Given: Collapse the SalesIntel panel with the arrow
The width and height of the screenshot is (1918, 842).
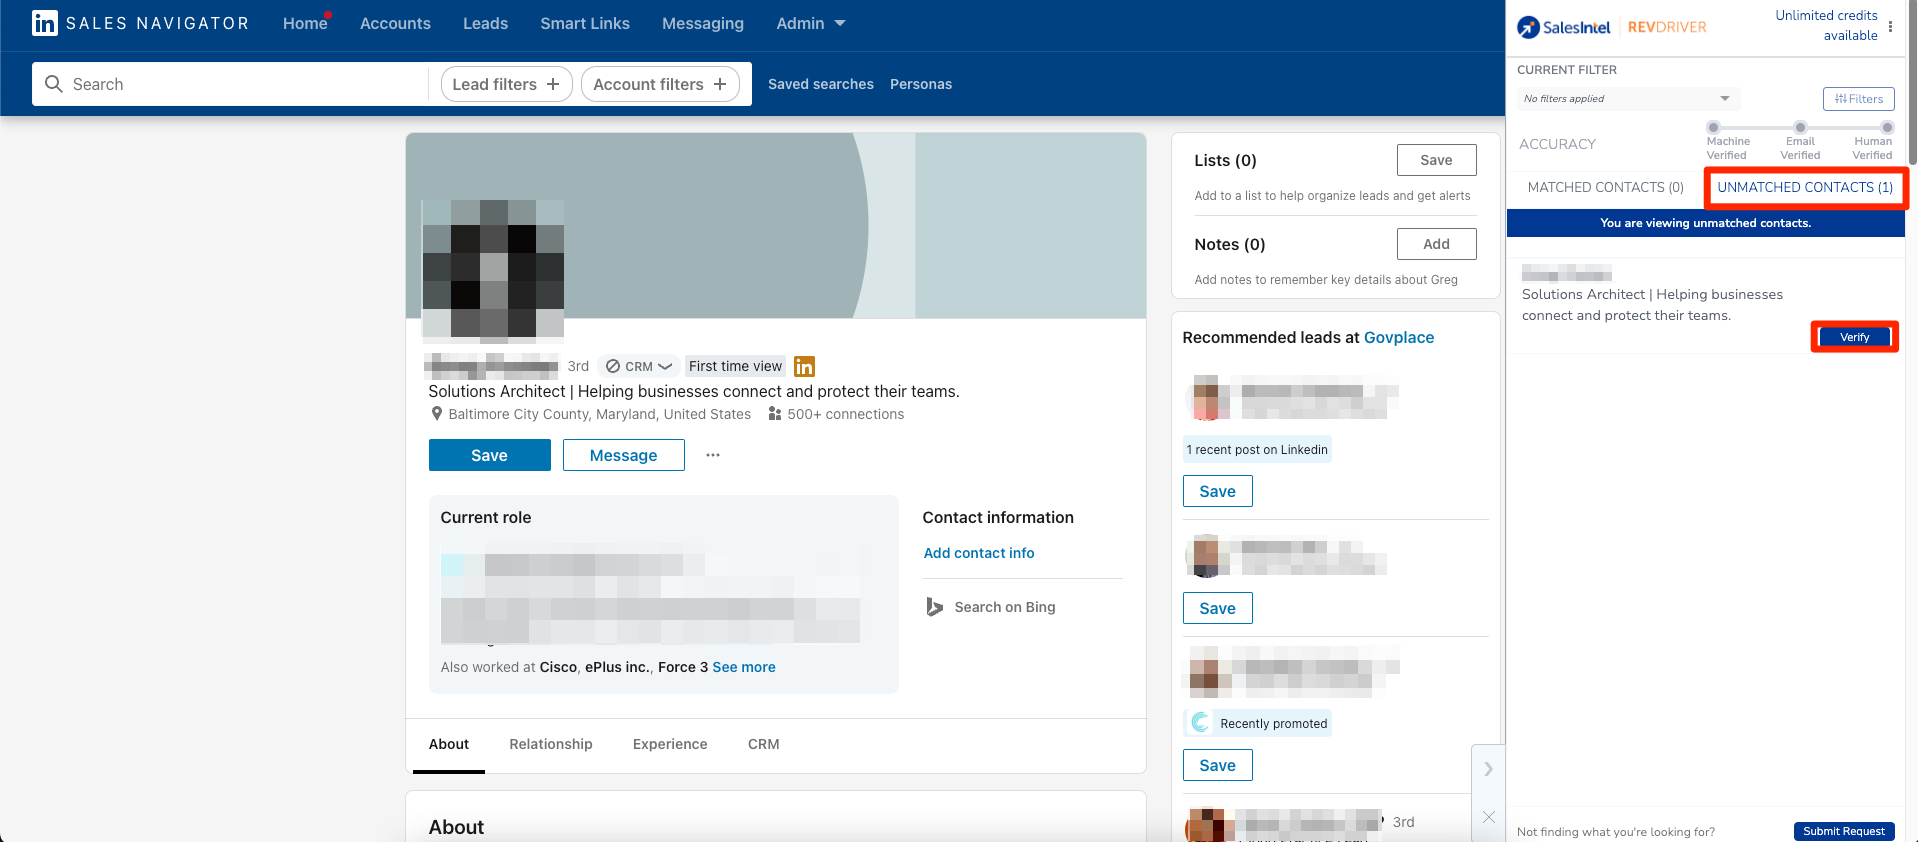Looking at the screenshot, I should (x=1488, y=769).
